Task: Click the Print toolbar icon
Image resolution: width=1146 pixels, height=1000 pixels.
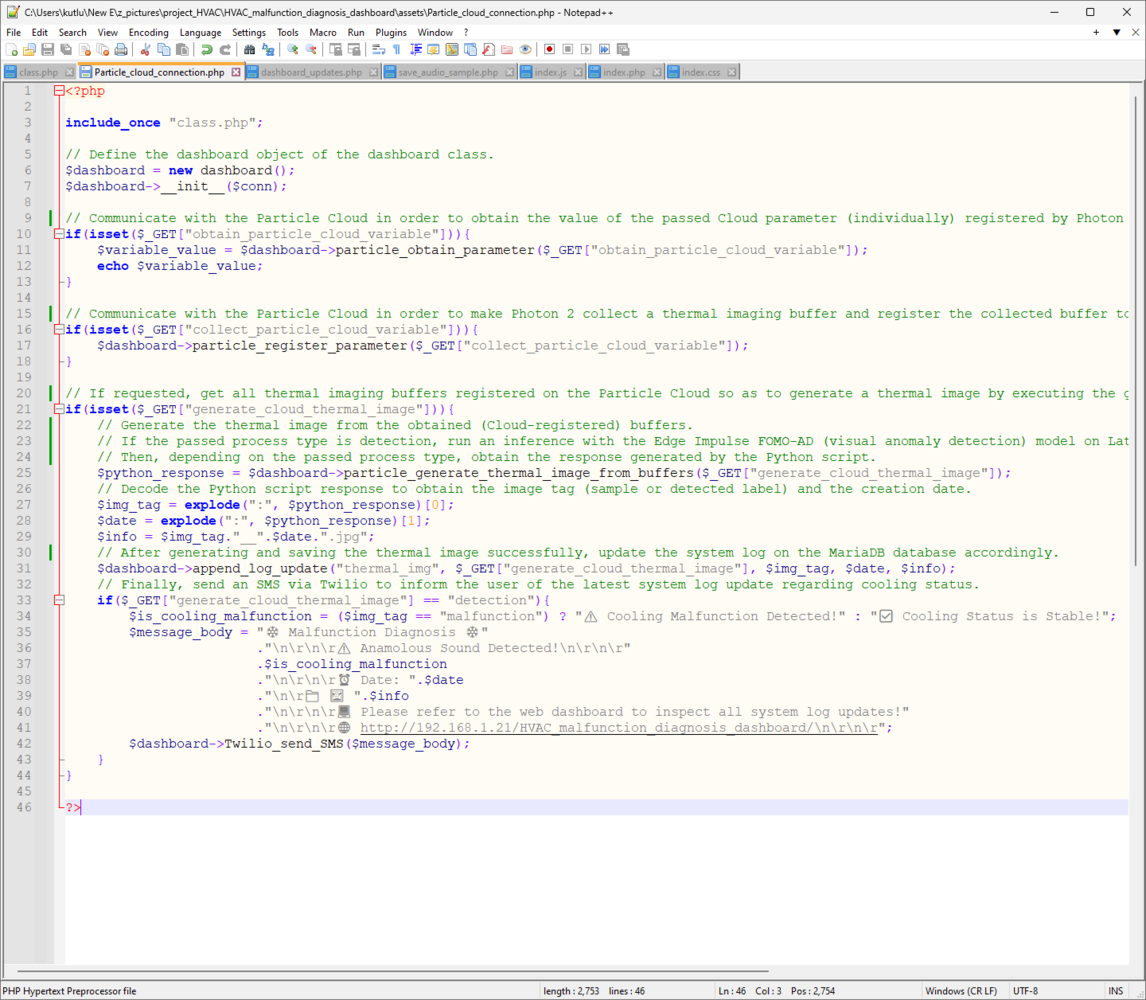Action: pyautogui.click(x=121, y=49)
